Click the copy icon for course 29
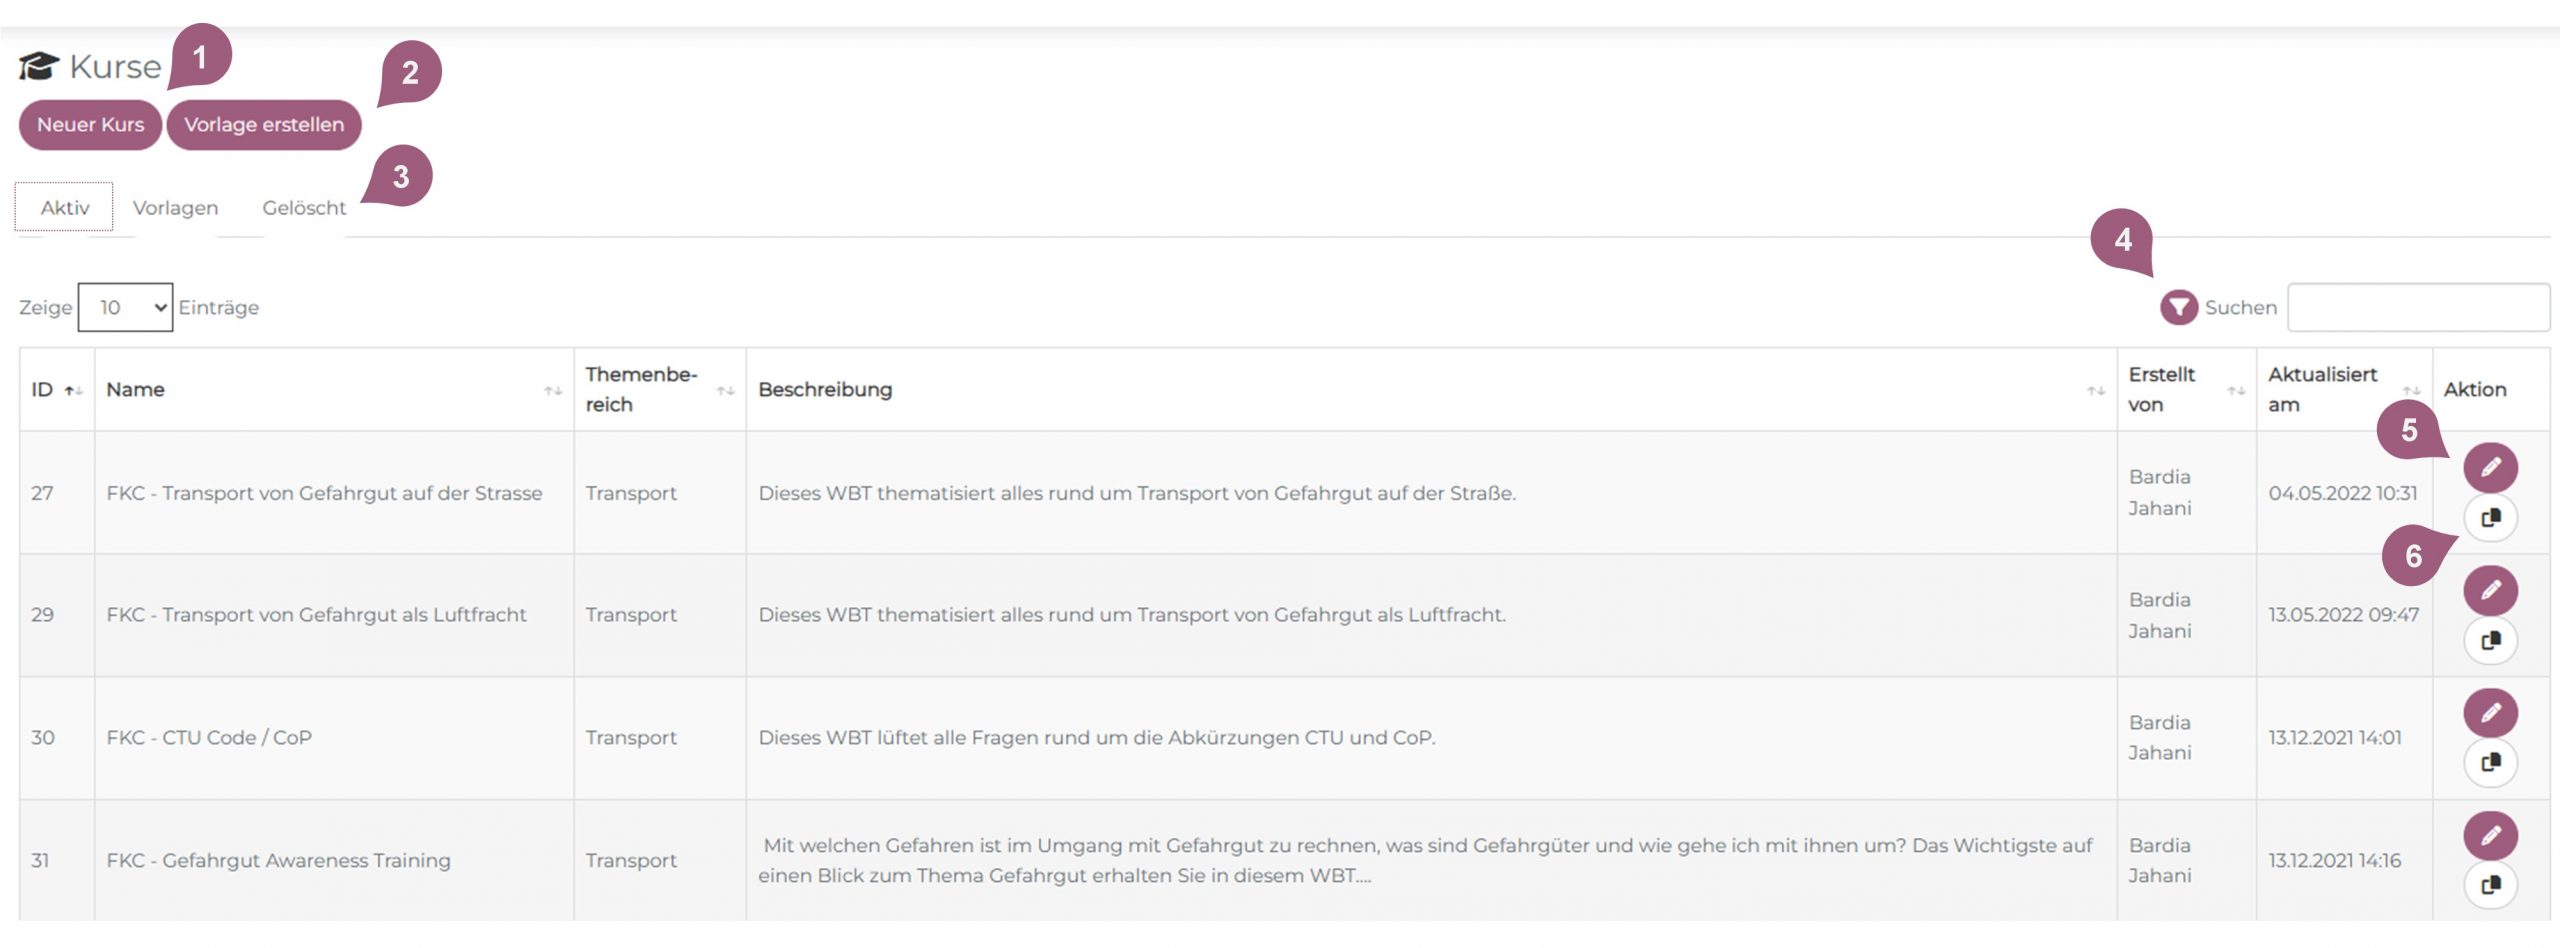 2489,640
